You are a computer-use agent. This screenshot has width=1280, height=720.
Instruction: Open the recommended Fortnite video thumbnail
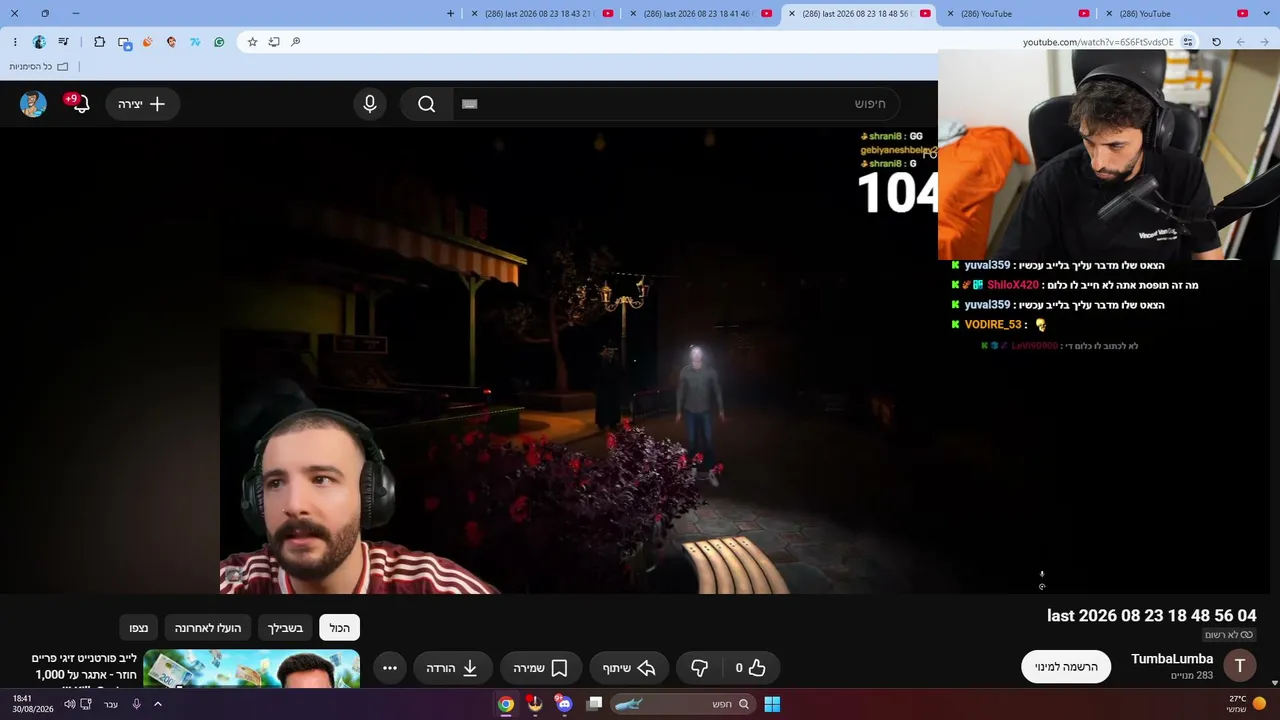coord(251,669)
